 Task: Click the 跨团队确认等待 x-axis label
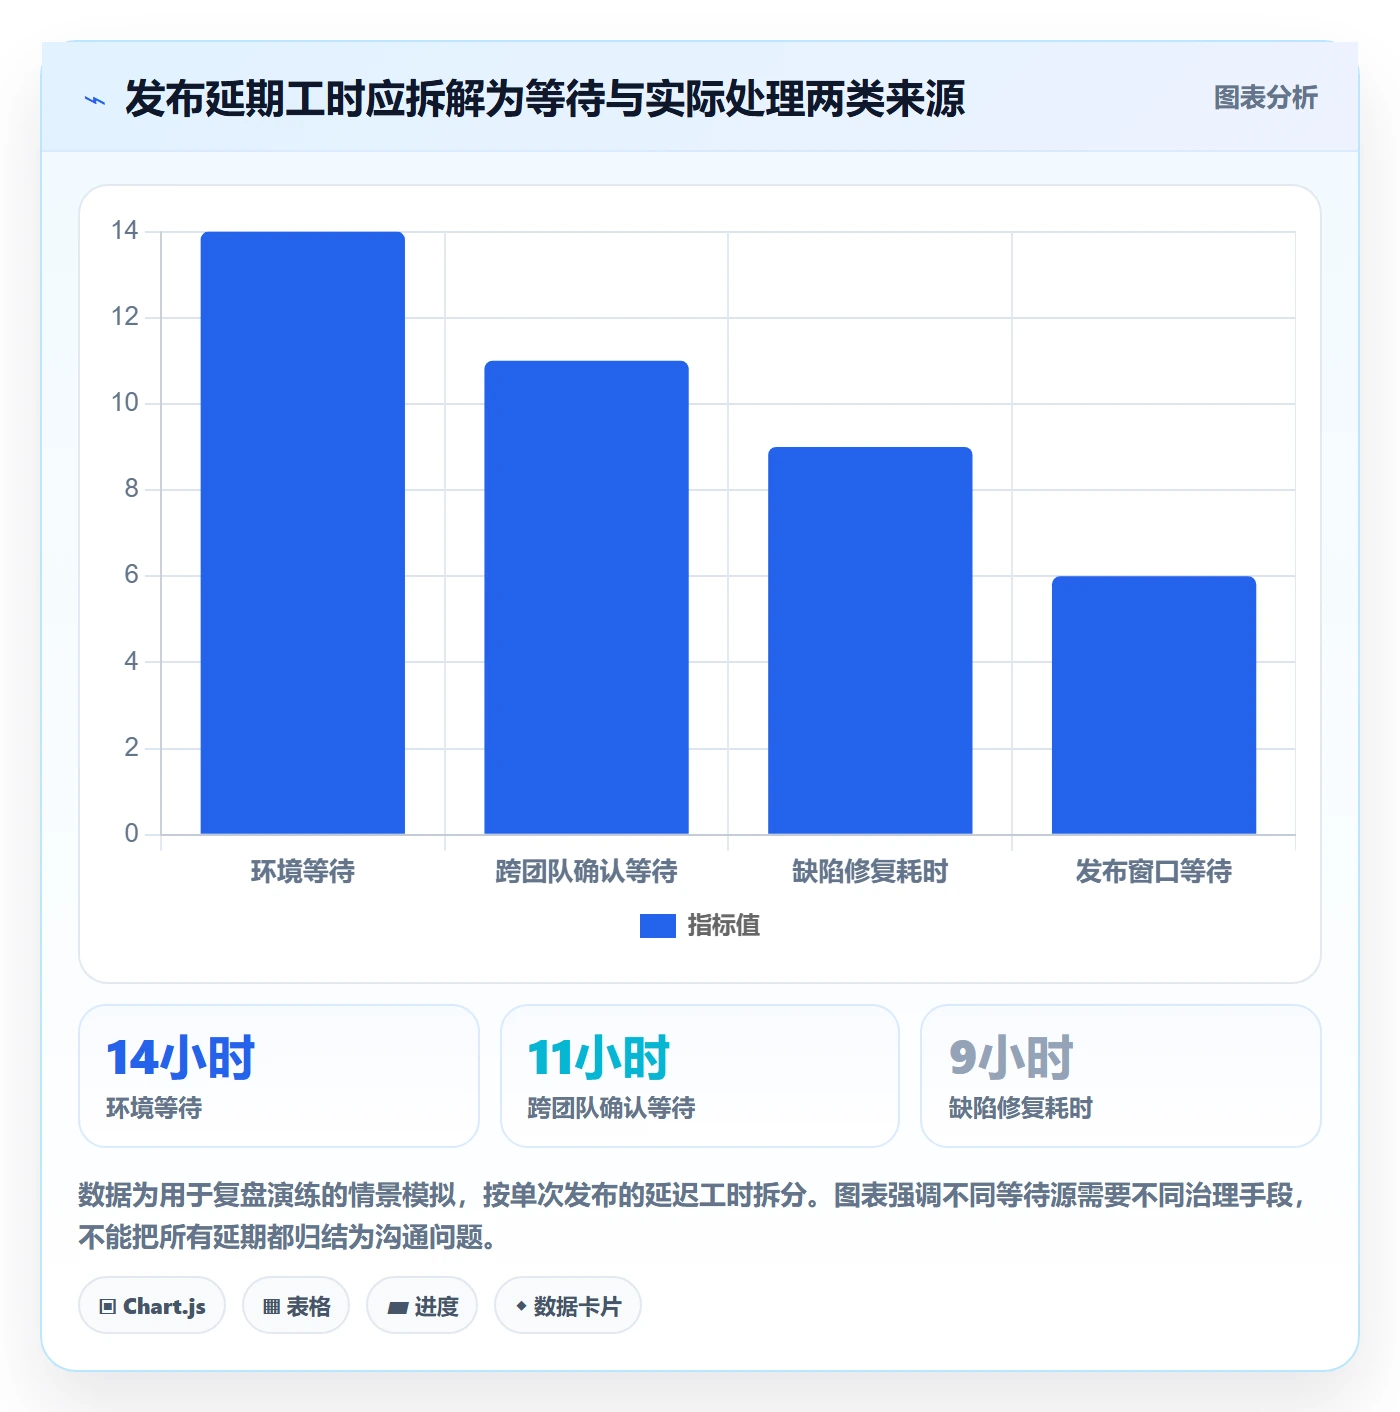point(586,872)
